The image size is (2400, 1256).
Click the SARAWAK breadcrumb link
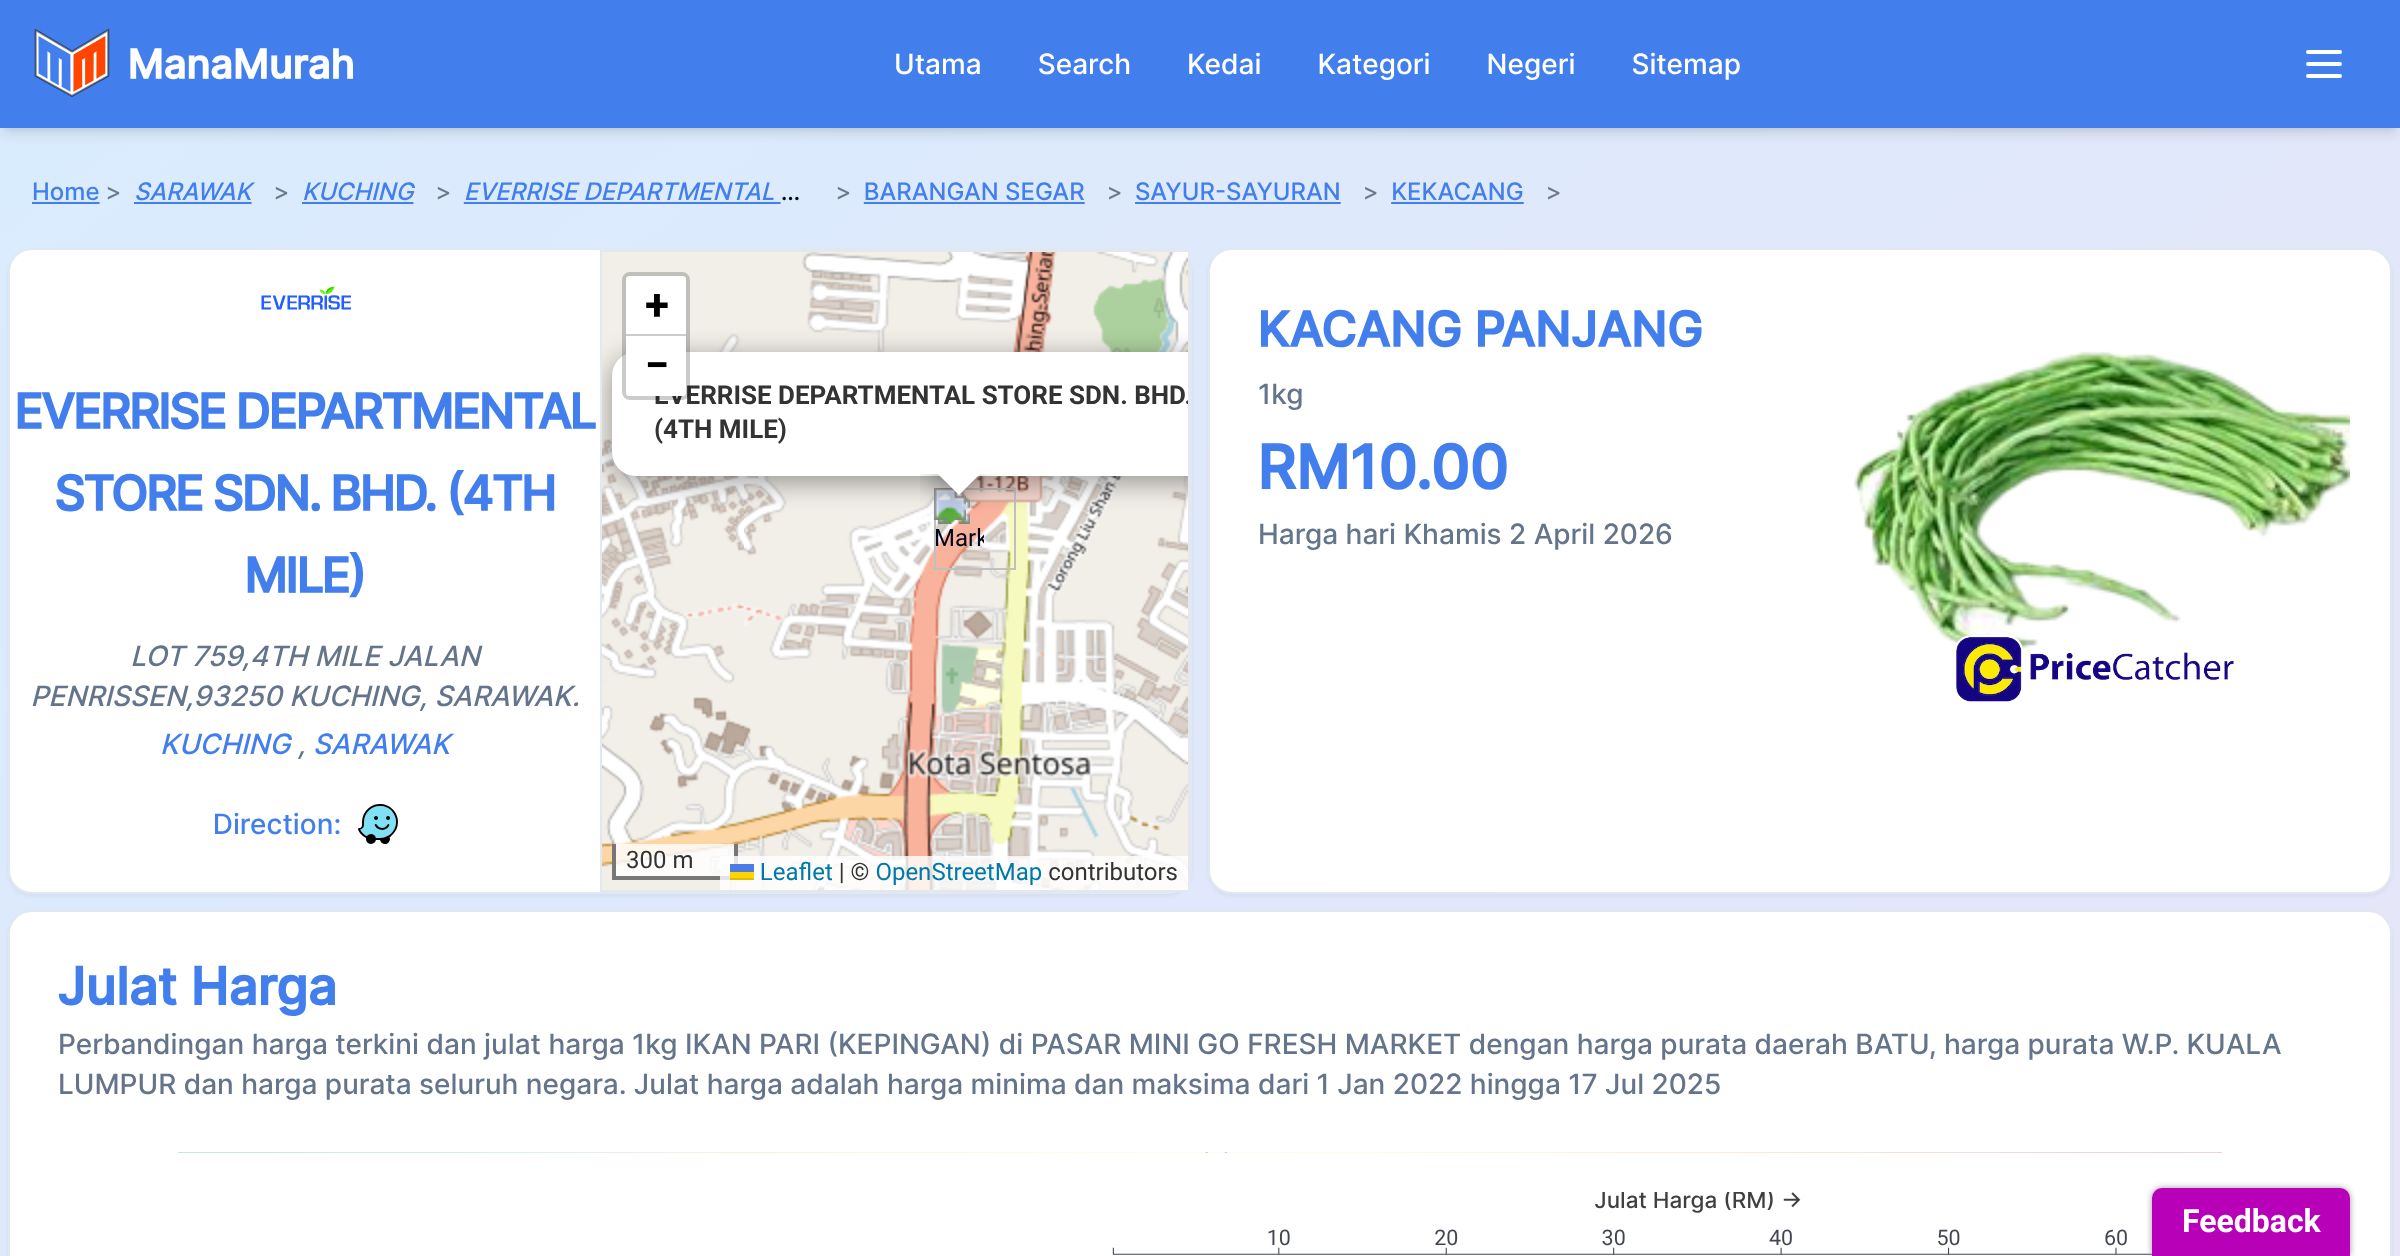click(x=194, y=191)
